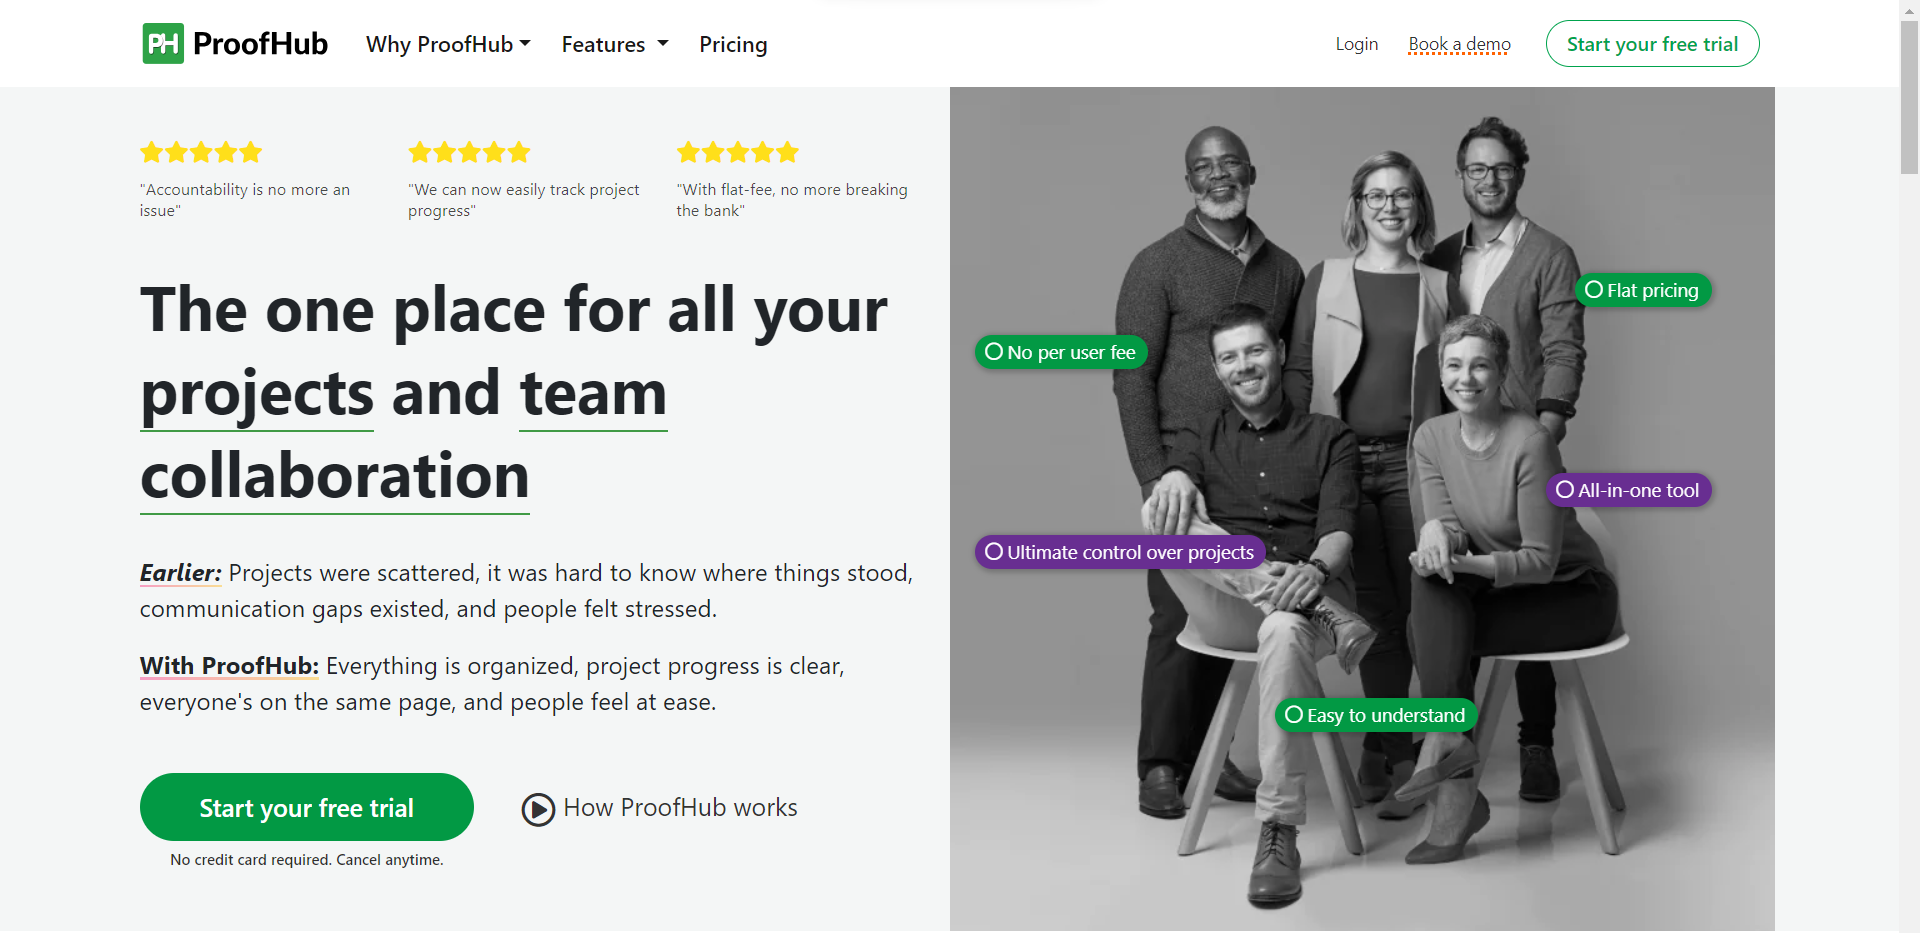Click the ProofHub logo icon
Screen dimensions: 1920x933
click(x=163, y=43)
